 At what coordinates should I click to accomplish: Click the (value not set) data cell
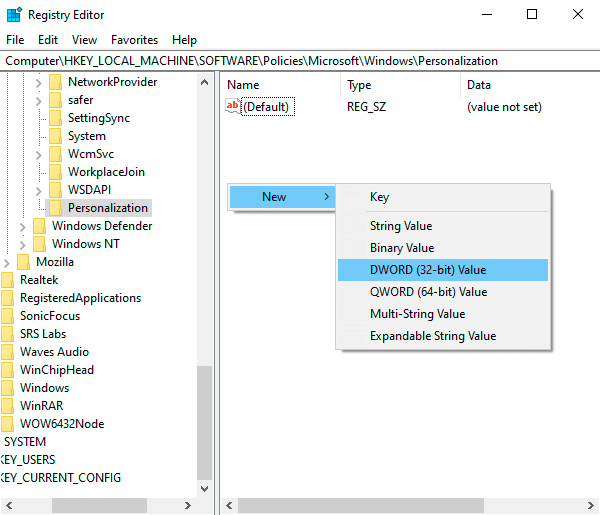coord(504,107)
